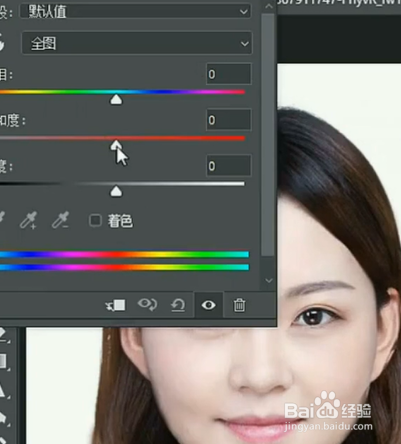Click the hue value input field

(x=228, y=74)
